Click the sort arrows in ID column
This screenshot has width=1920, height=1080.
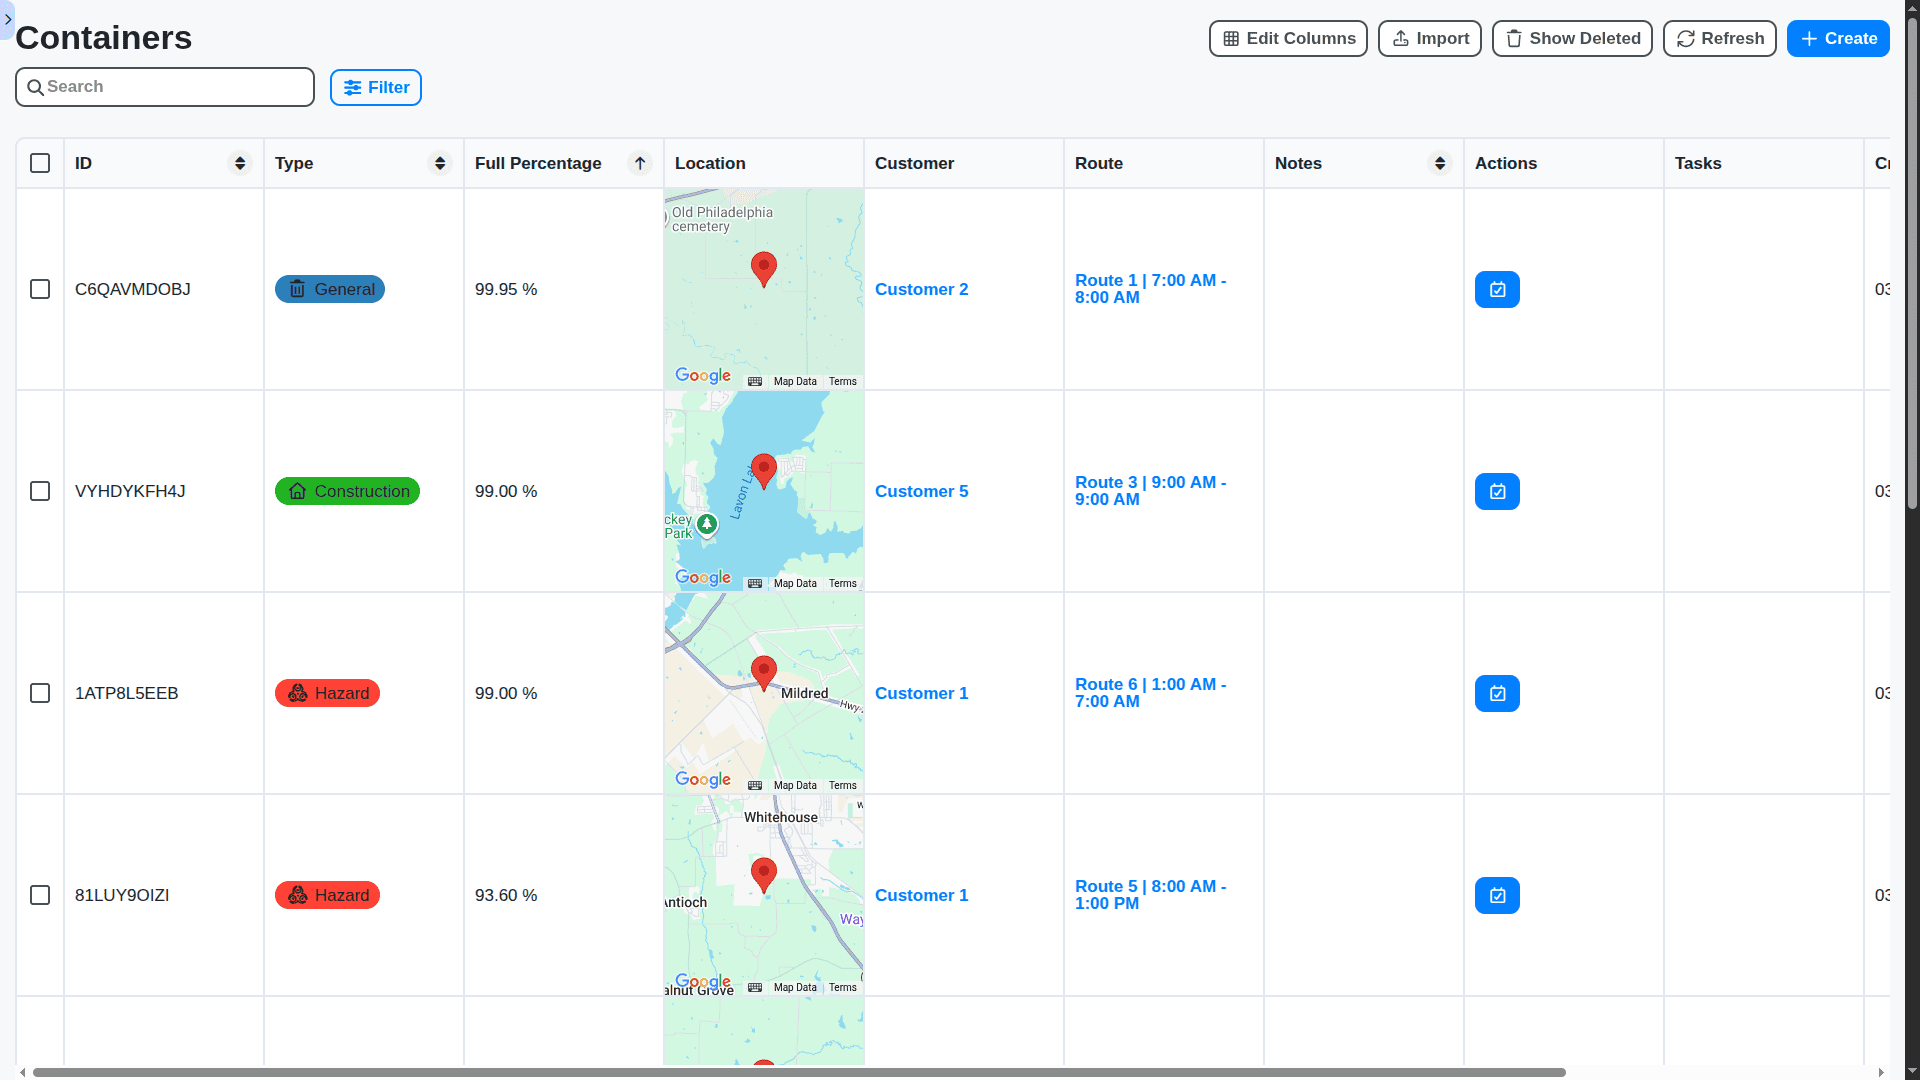240,163
